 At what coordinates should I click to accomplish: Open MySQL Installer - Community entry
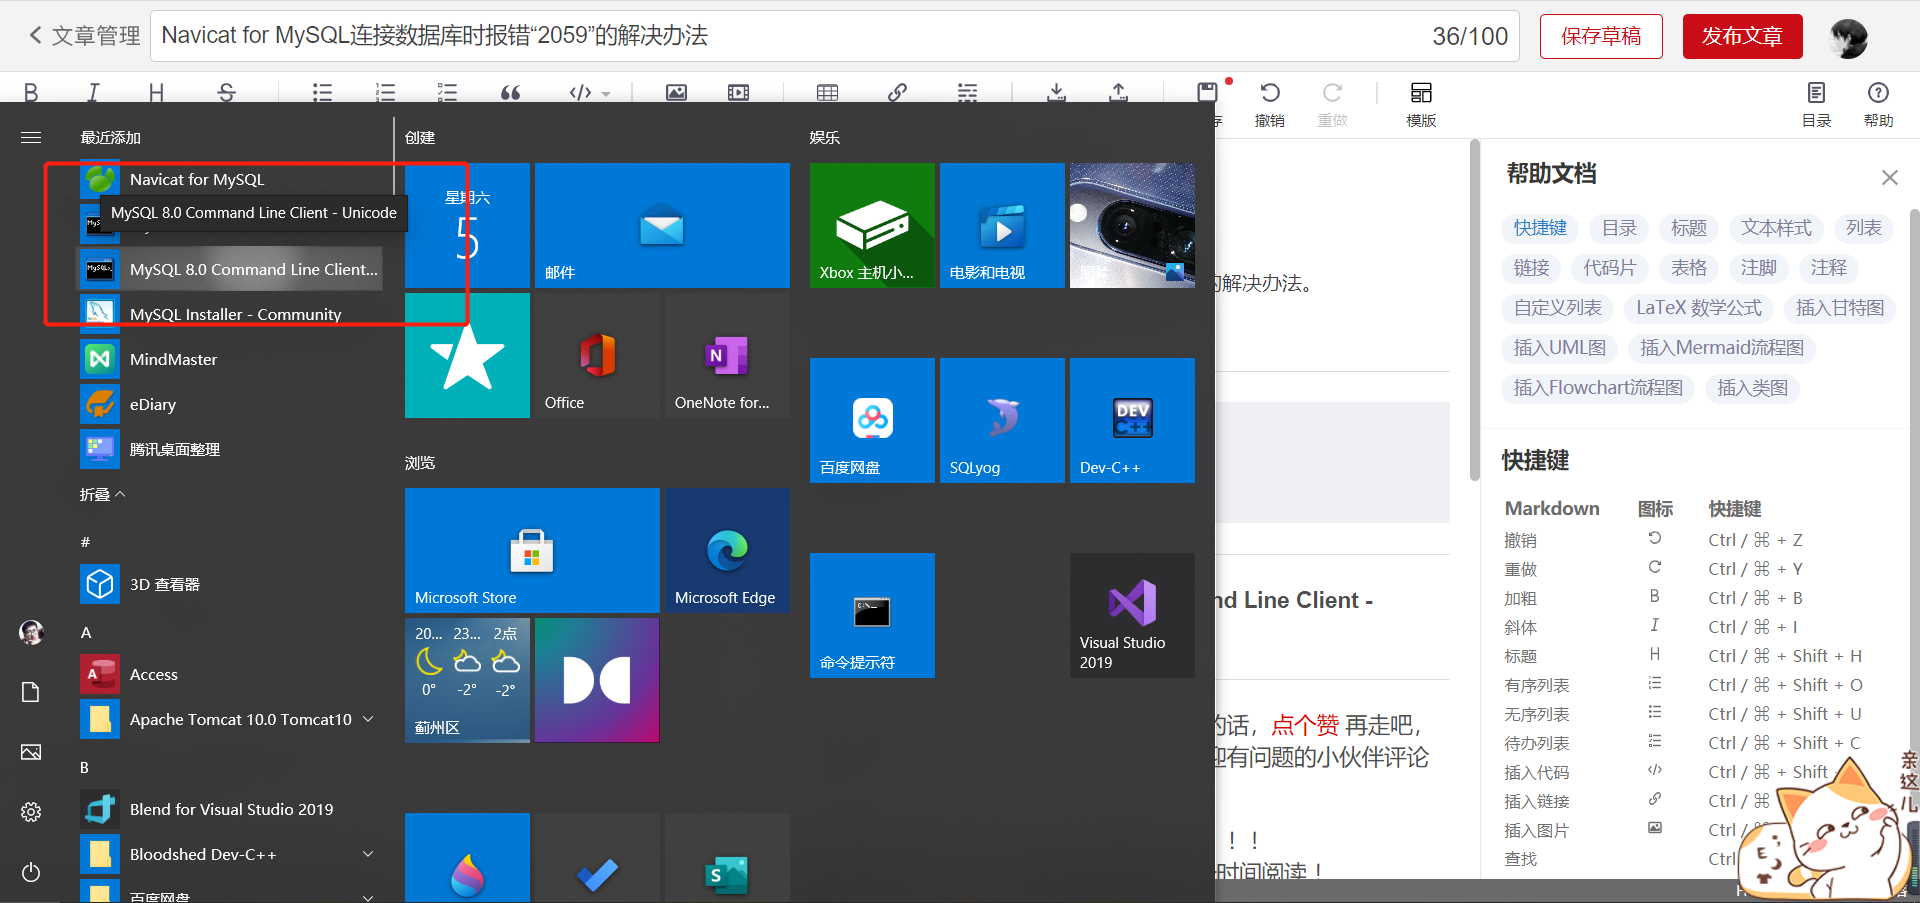click(230, 314)
